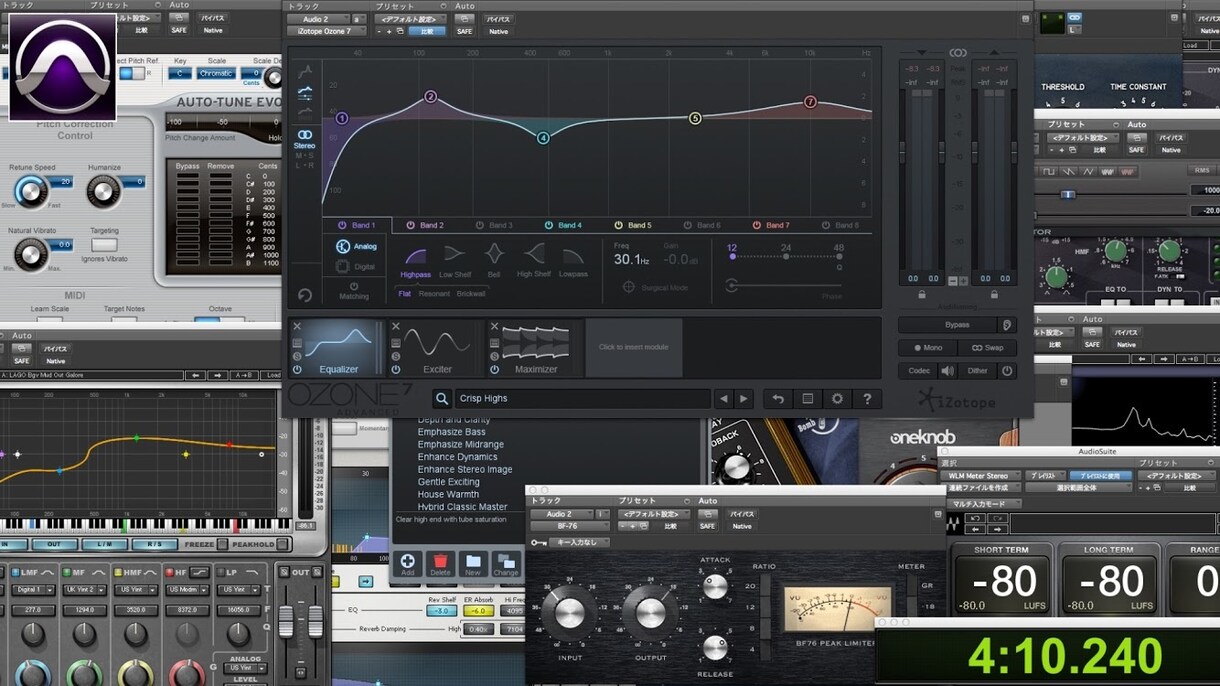This screenshot has height=686, width=1220.
Task: Click Add in the preset manager
Action: click(x=408, y=565)
